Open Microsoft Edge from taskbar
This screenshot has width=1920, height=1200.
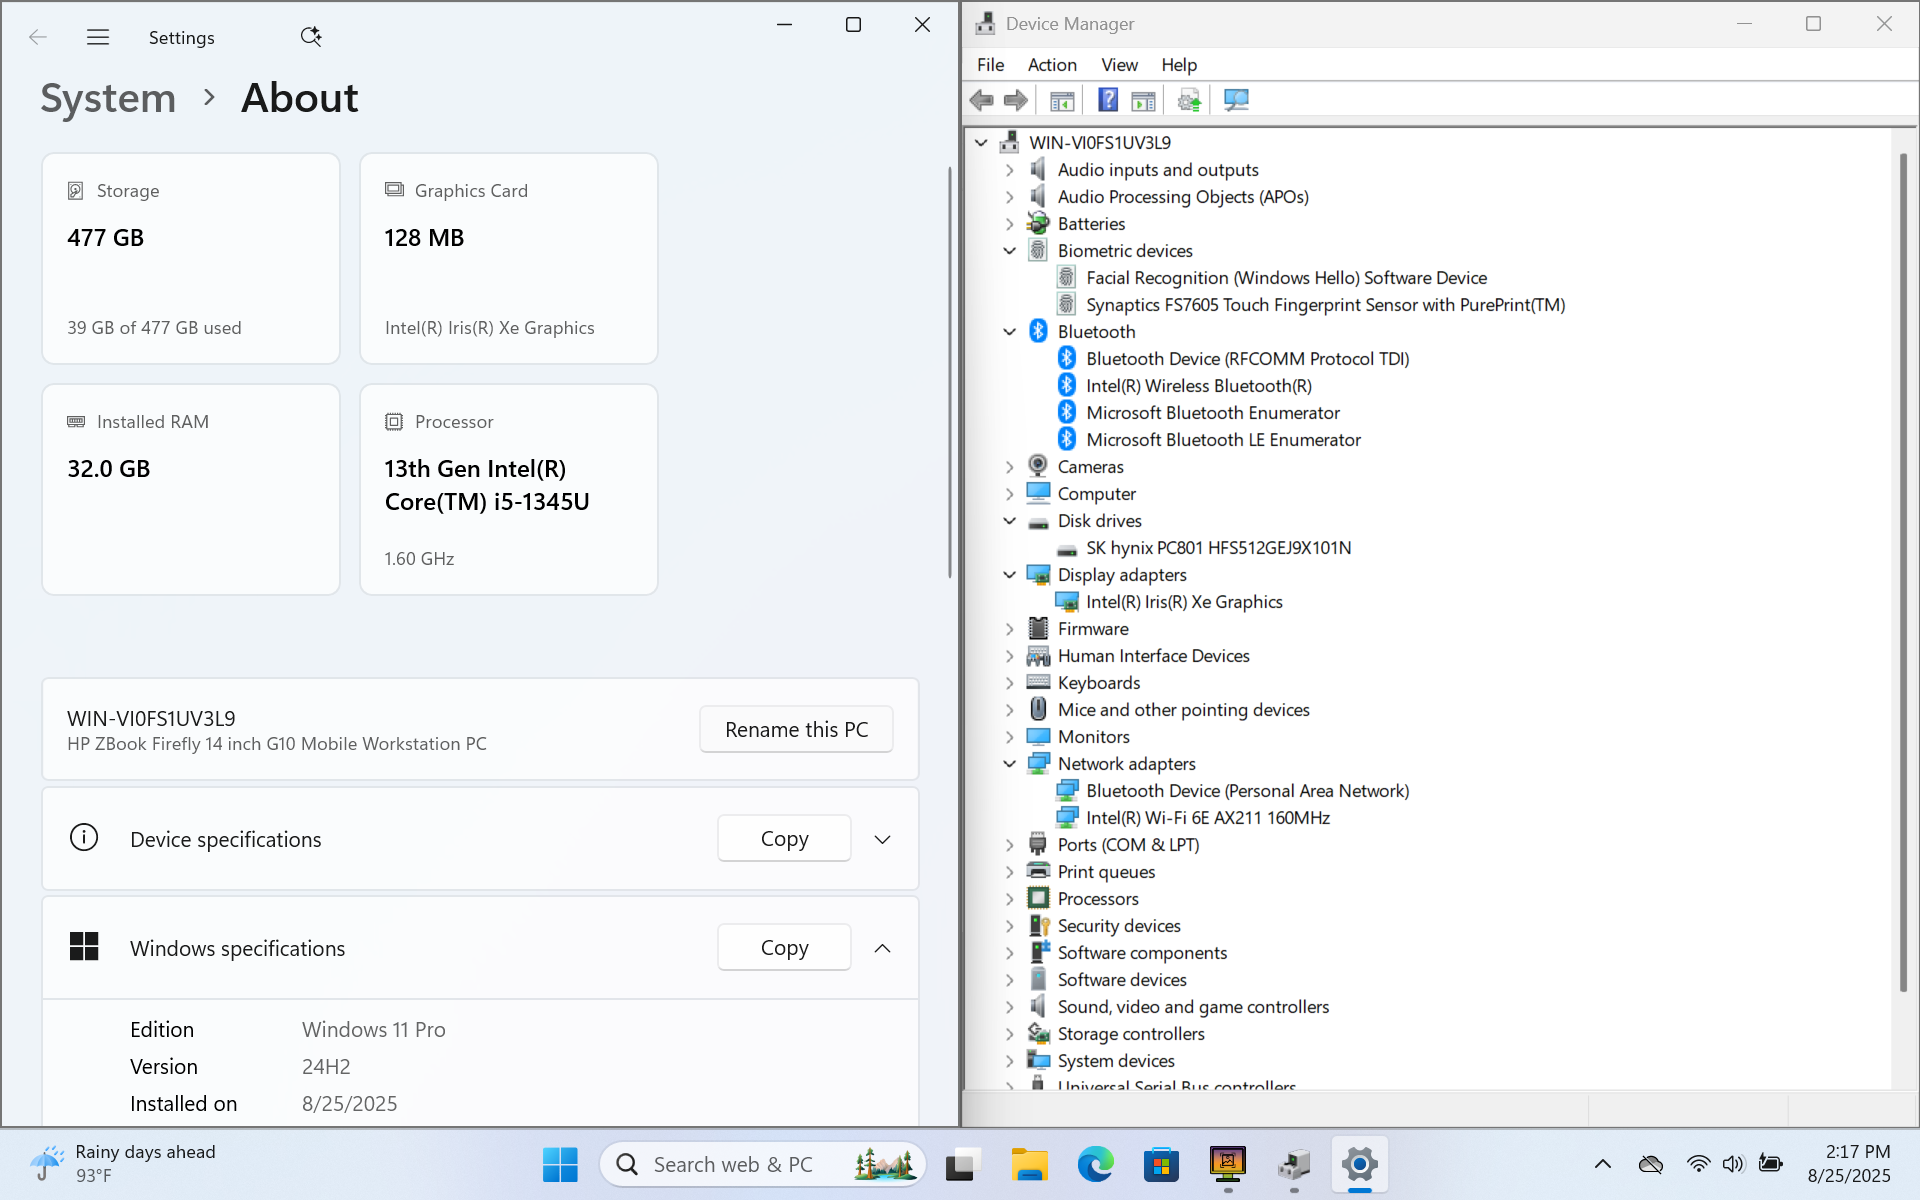pyautogui.click(x=1095, y=1164)
